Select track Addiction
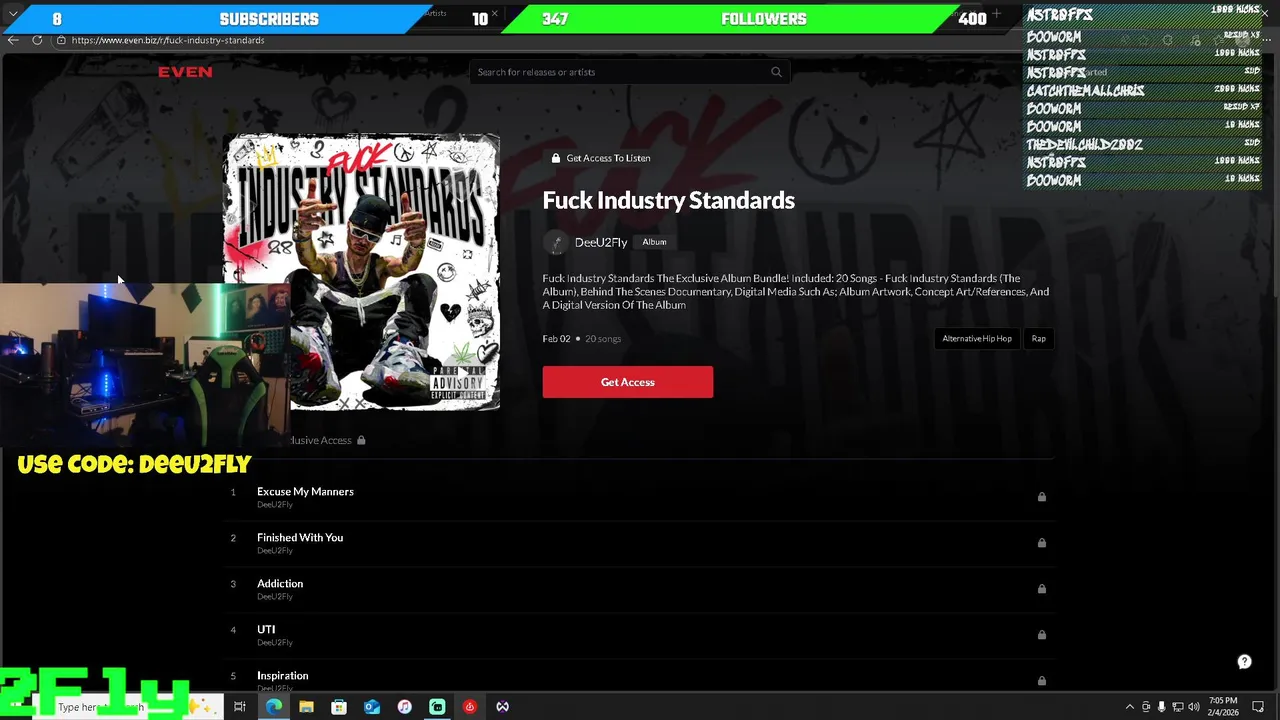The width and height of the screenshot is (1280, 720). tap(280, 583)
